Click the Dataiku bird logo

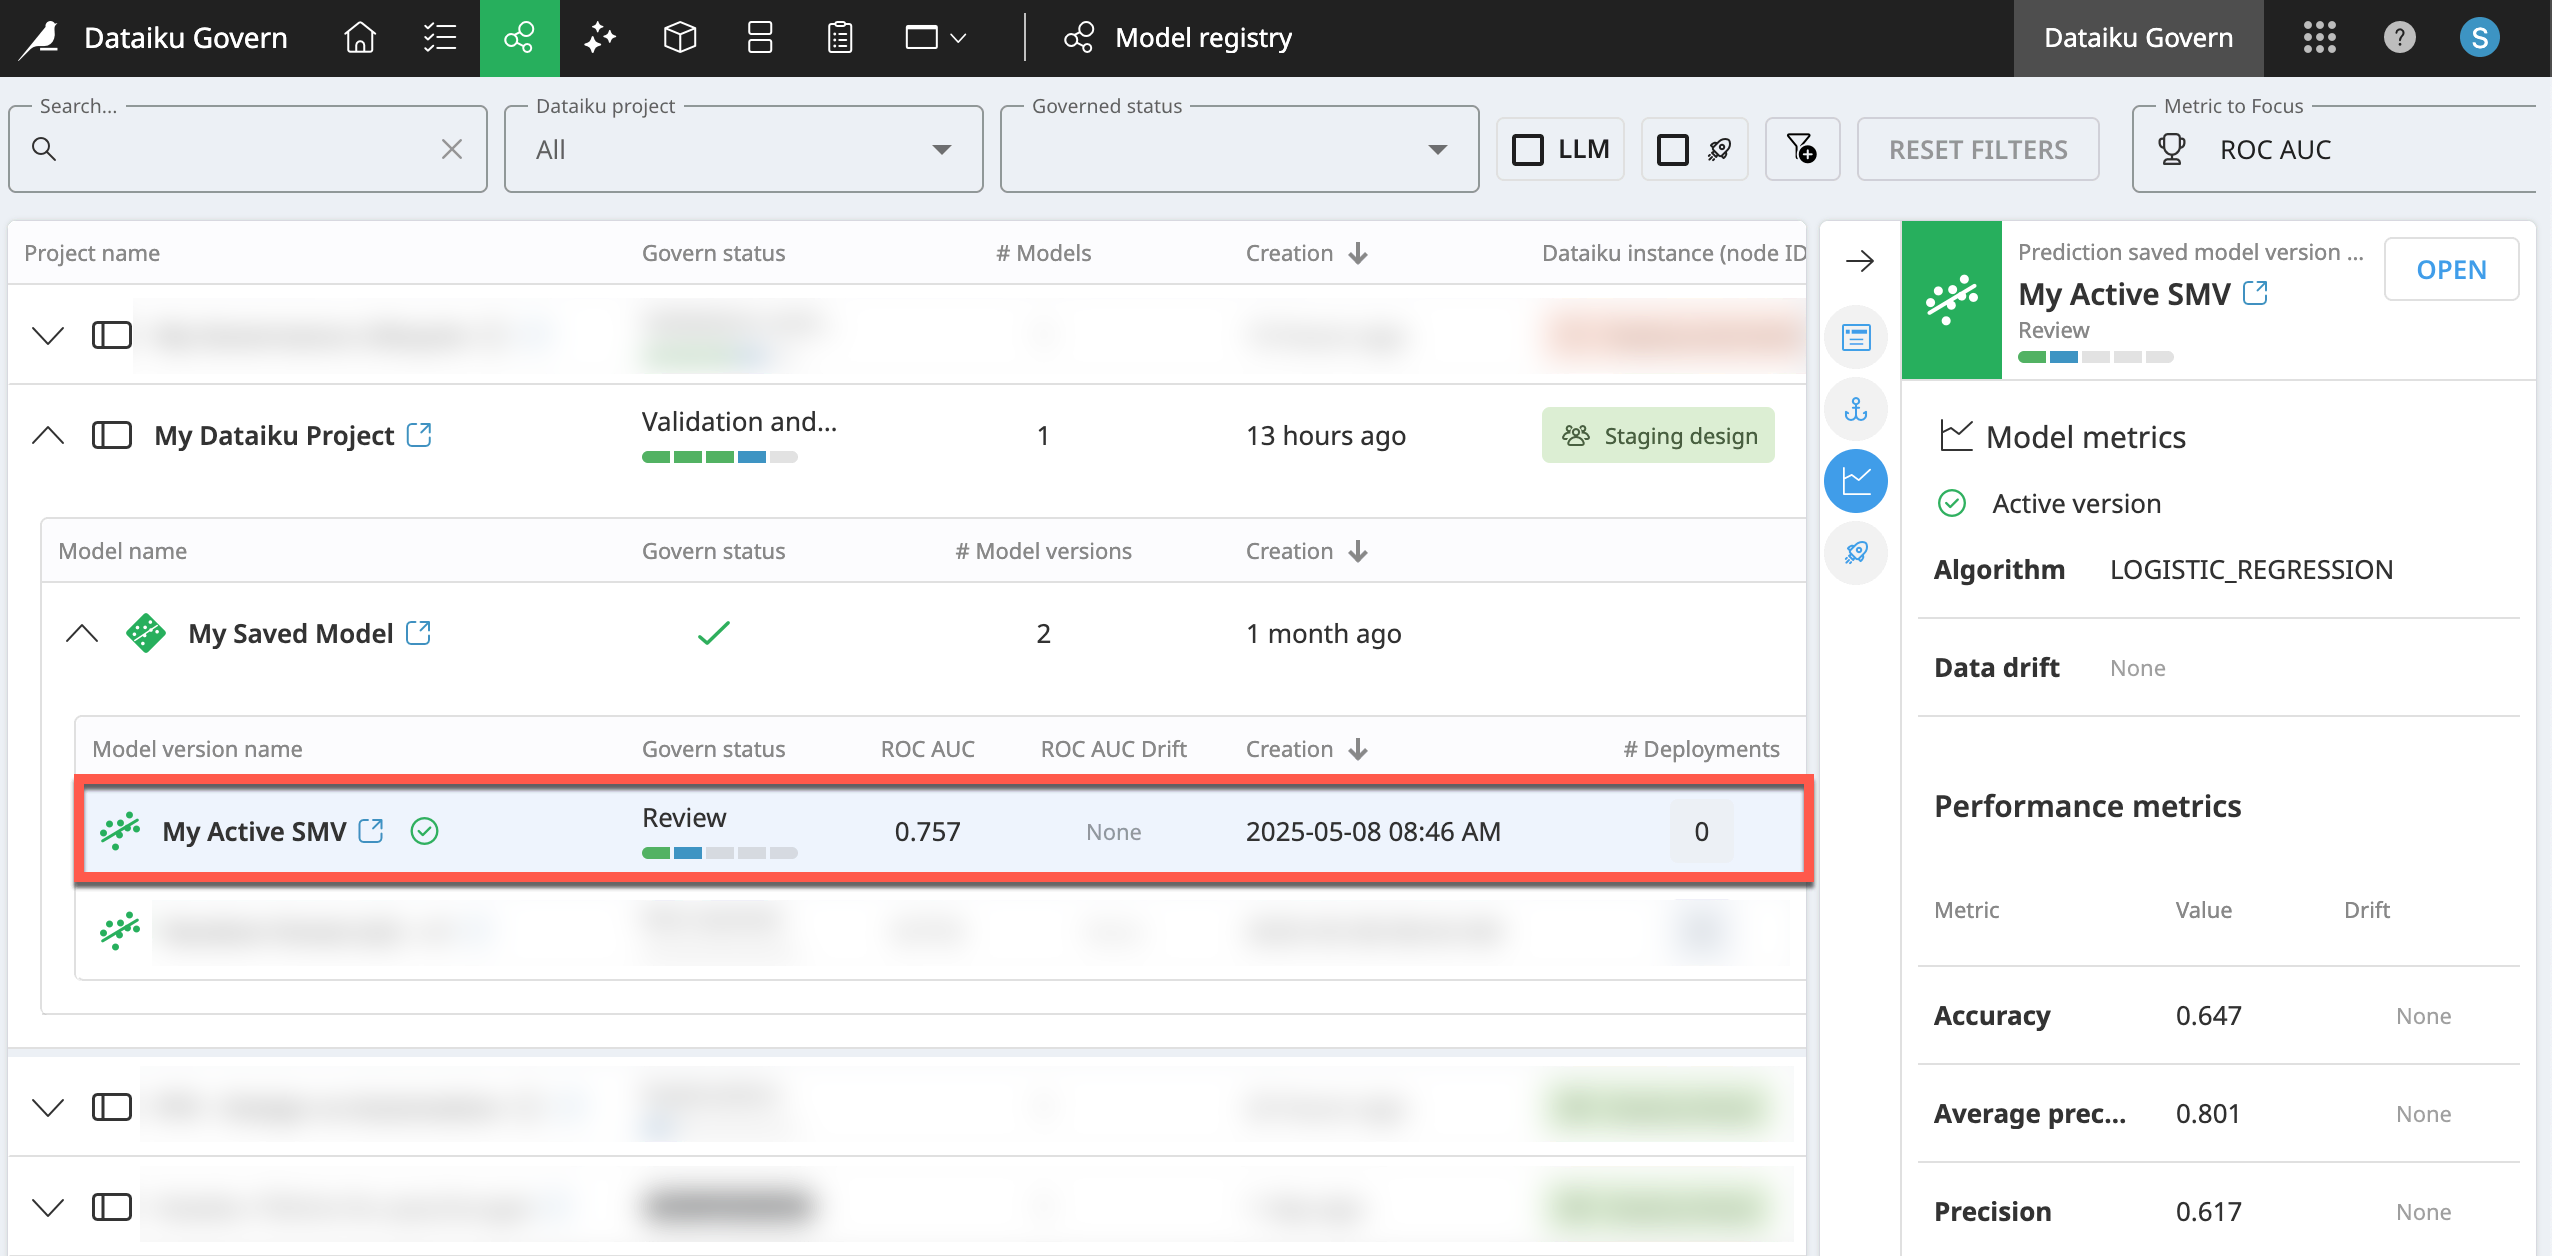[x=40, y=38]
